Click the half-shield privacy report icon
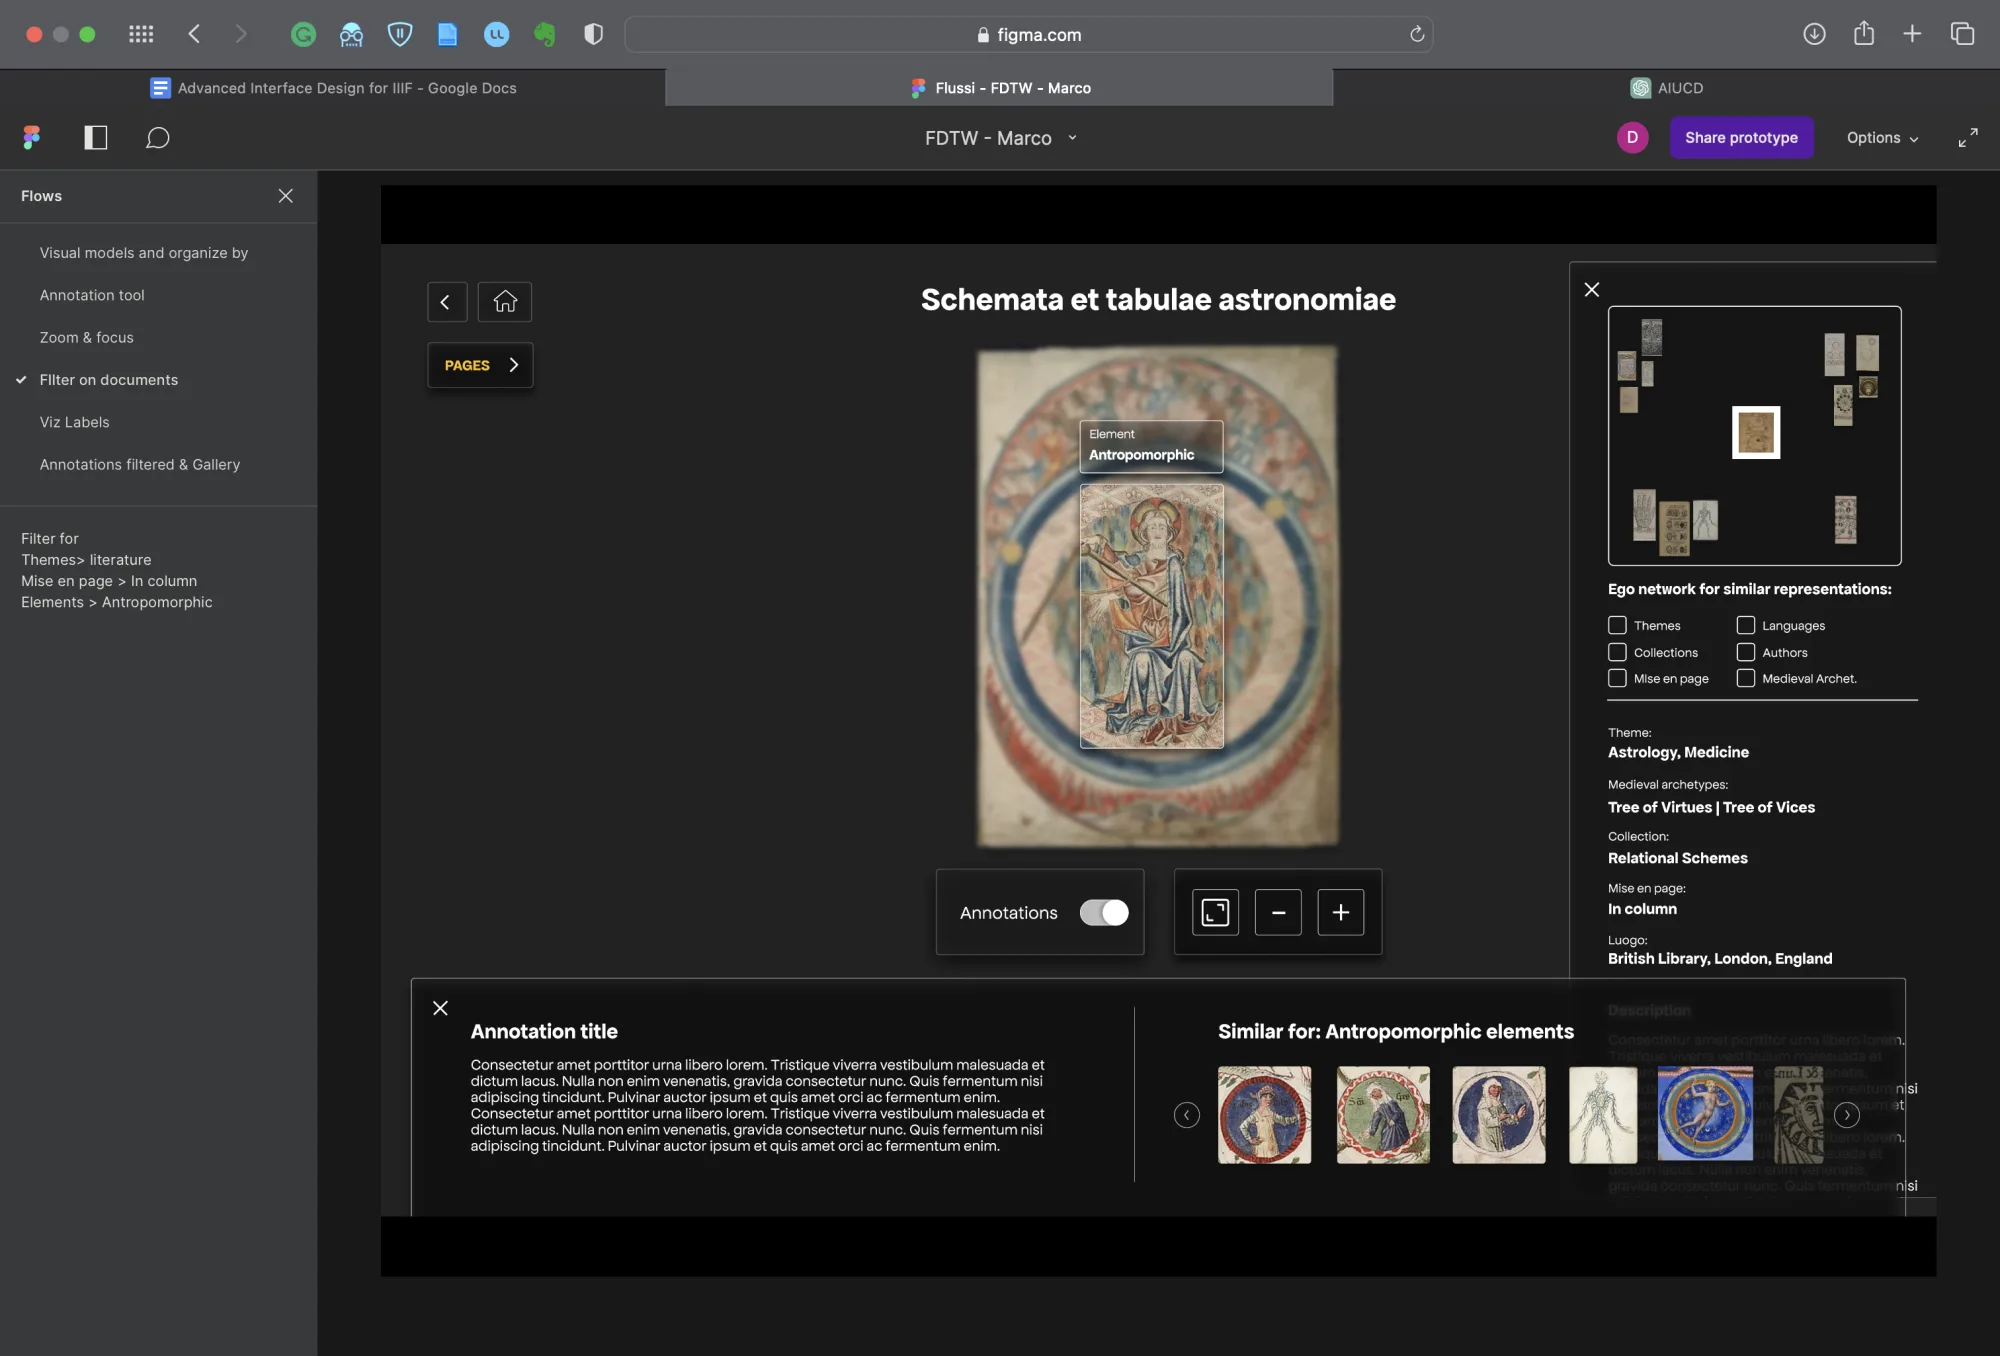Screen dimensions: 2000x1356 coord(593,35)
